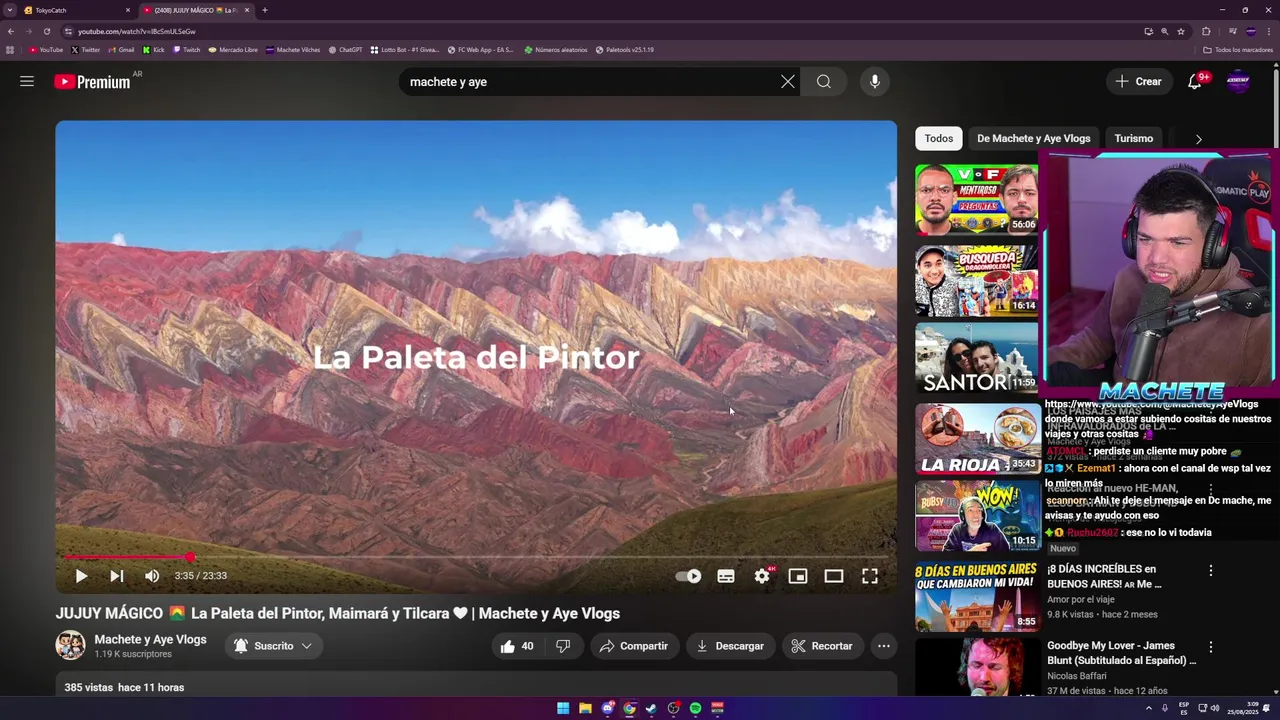
Task: Open the Goodbye My Lover video title
Action: point(1121,653)
